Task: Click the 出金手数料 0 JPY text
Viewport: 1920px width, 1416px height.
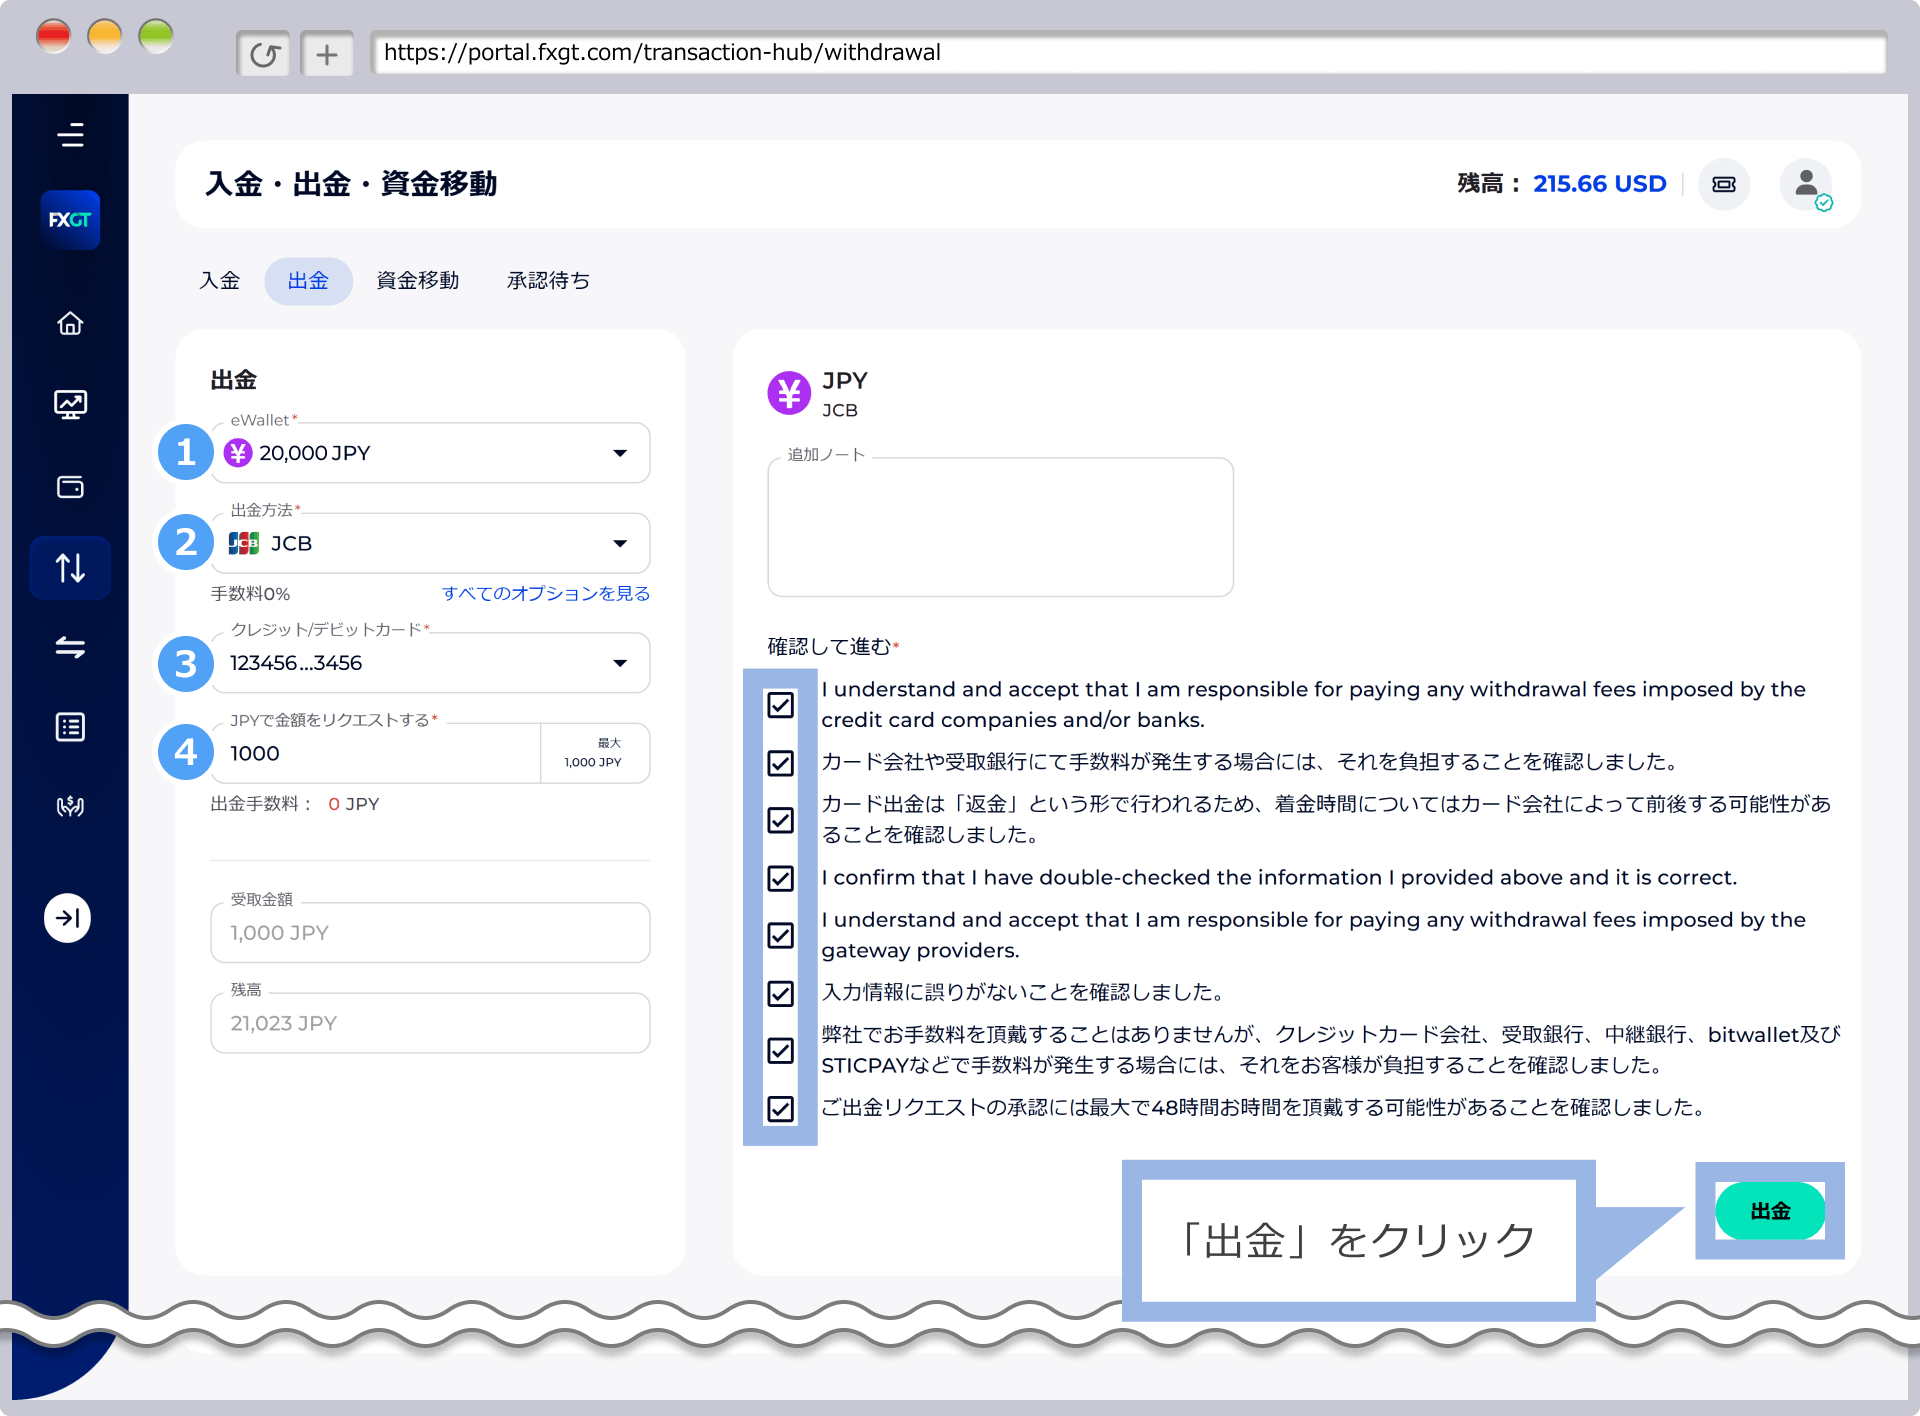Action: 295,804
